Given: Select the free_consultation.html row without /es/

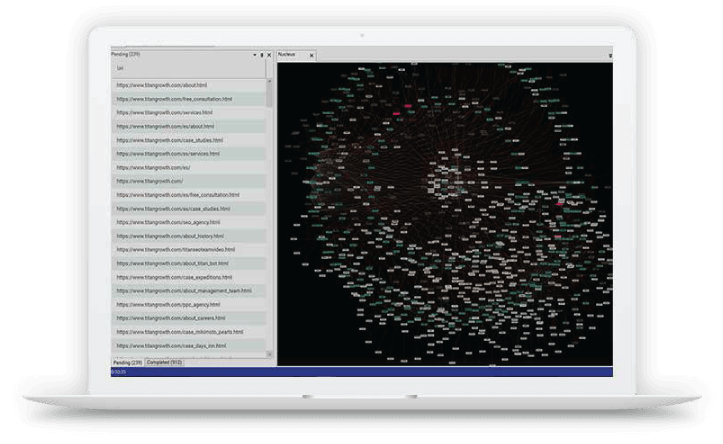Looking at the screenshot, I should 188,99.
